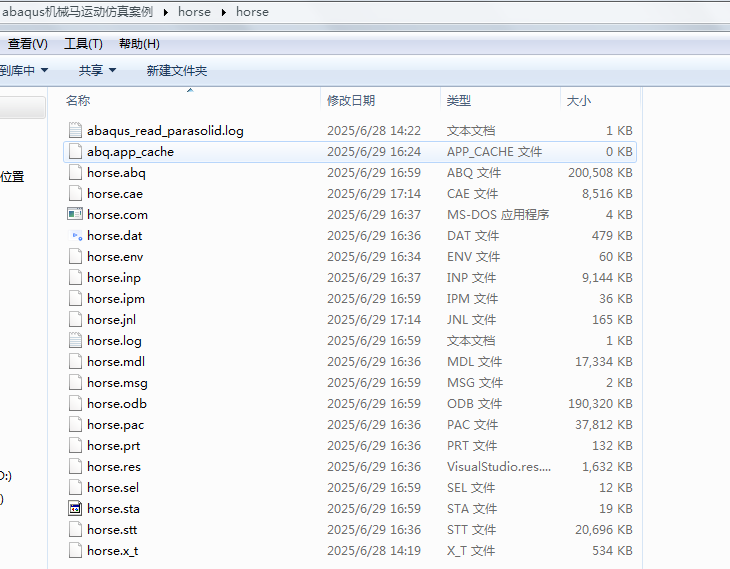The height and width of the screenshot is (569, 730).
Task: Click the 200,508 KB size of horse.abq
Action: 600,173
